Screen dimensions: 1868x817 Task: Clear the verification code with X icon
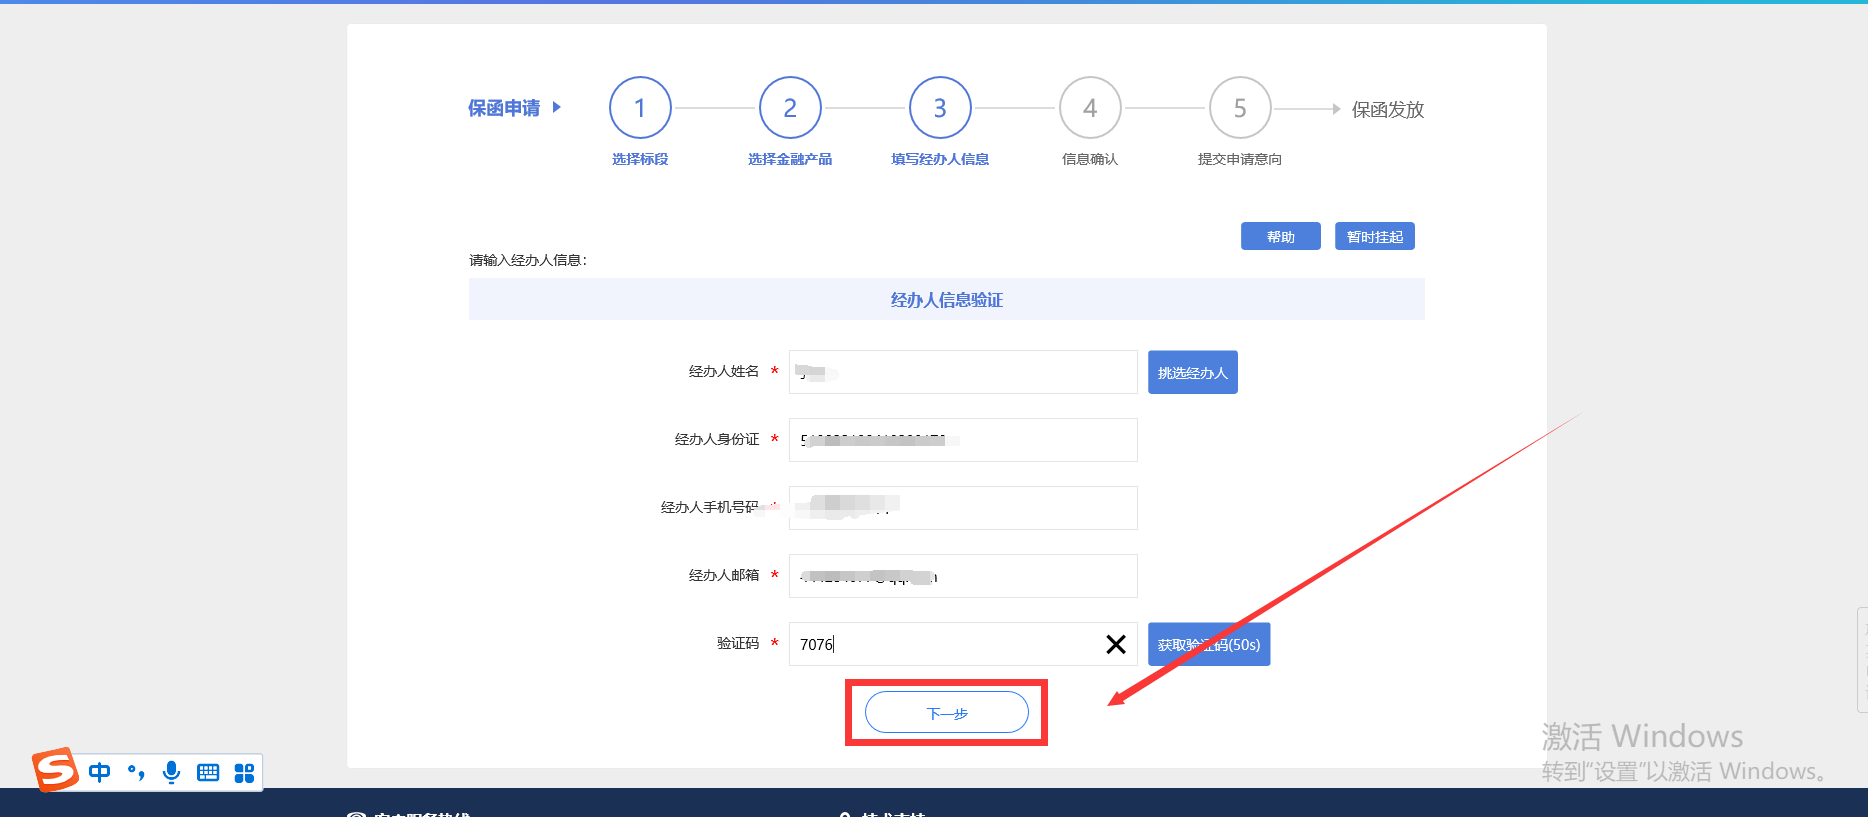pos(1116,645)
